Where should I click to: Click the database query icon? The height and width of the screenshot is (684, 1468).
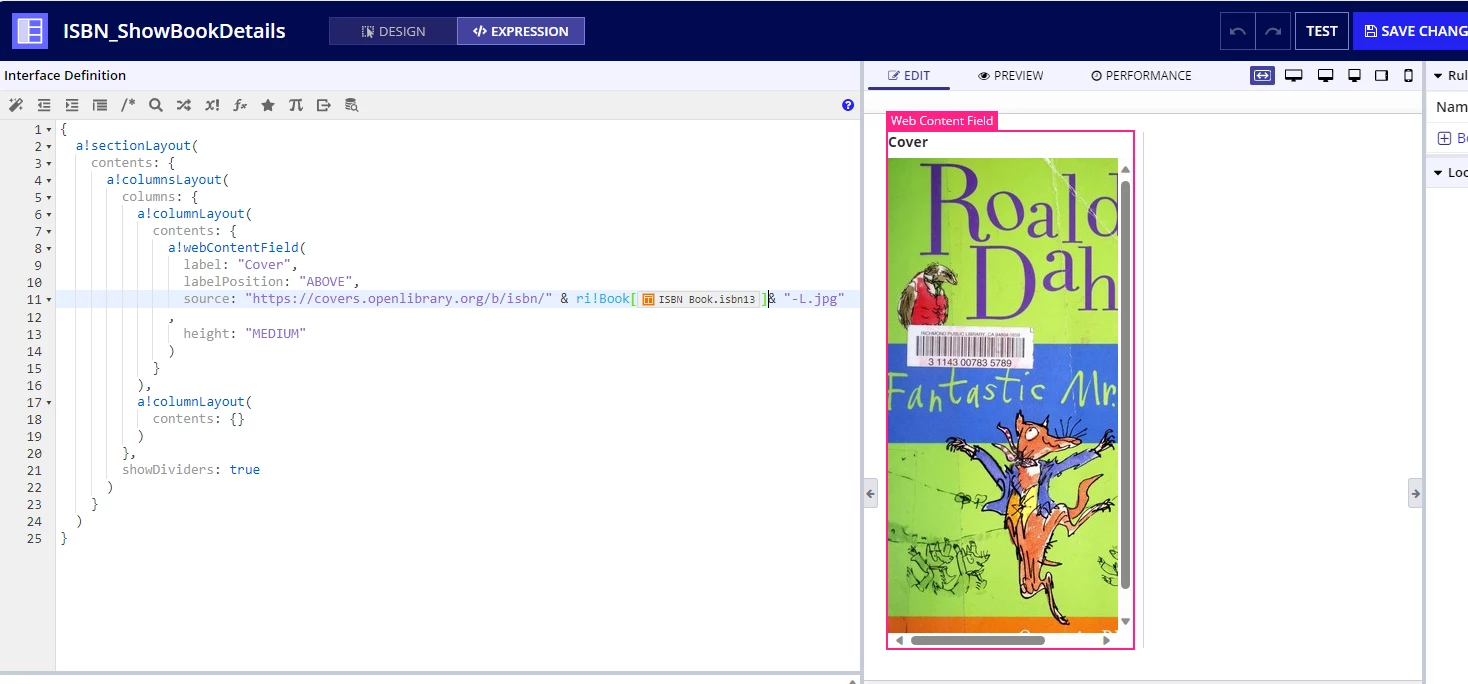coord(352,105)
